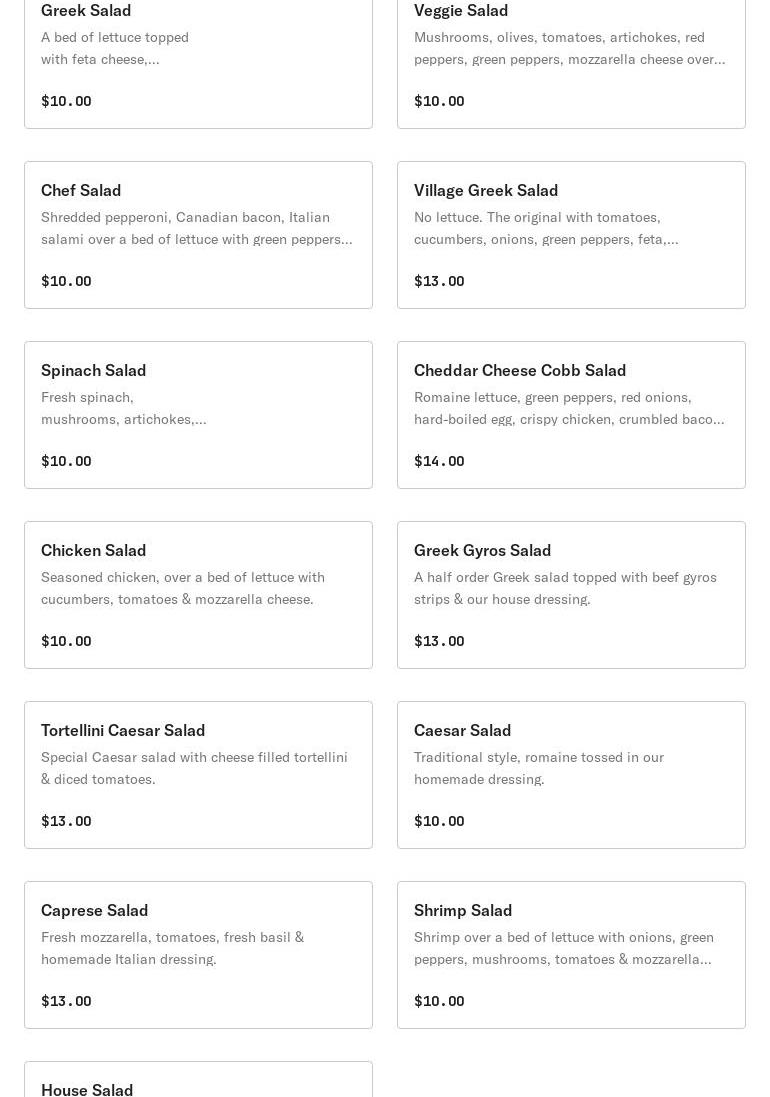Select the Veggie Salad card
The width and height of the screenshot is (770, 1097).
click(x=571, y=61)
